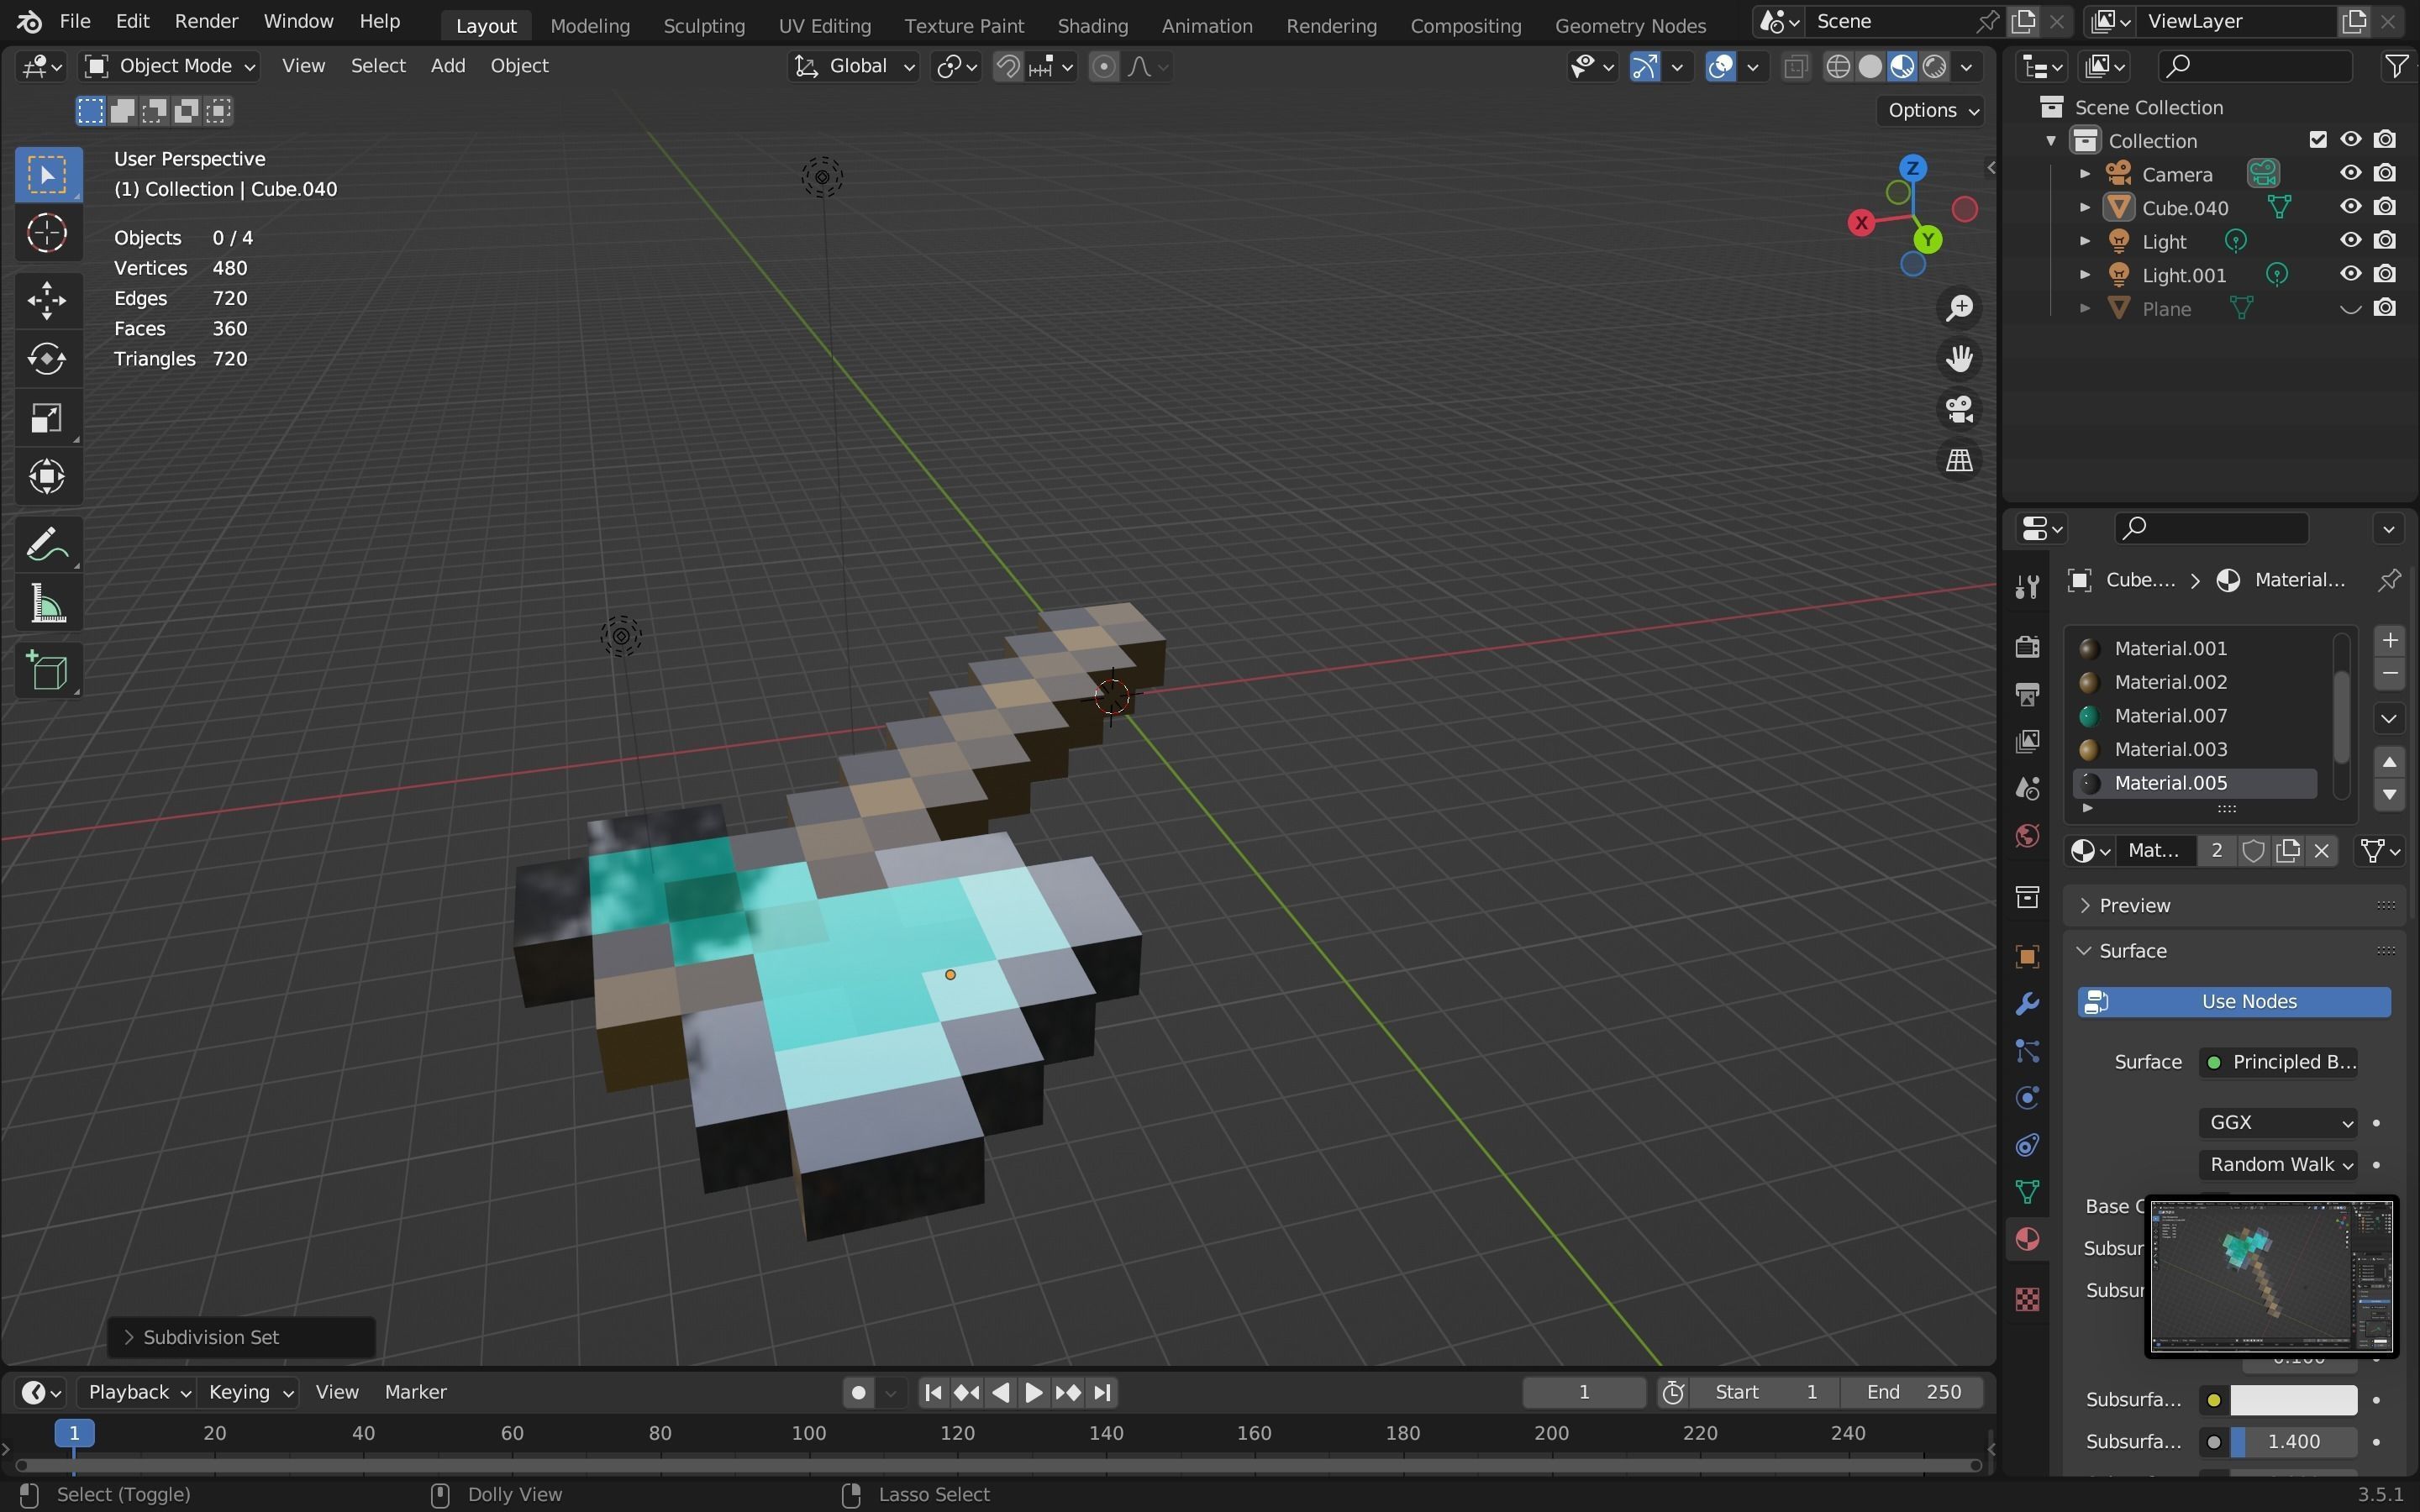Image resolution: width=2420 pixels, height=1512 pixels.
Task: Select the 3D Cursor tool
Action: [x=47, y=233]
